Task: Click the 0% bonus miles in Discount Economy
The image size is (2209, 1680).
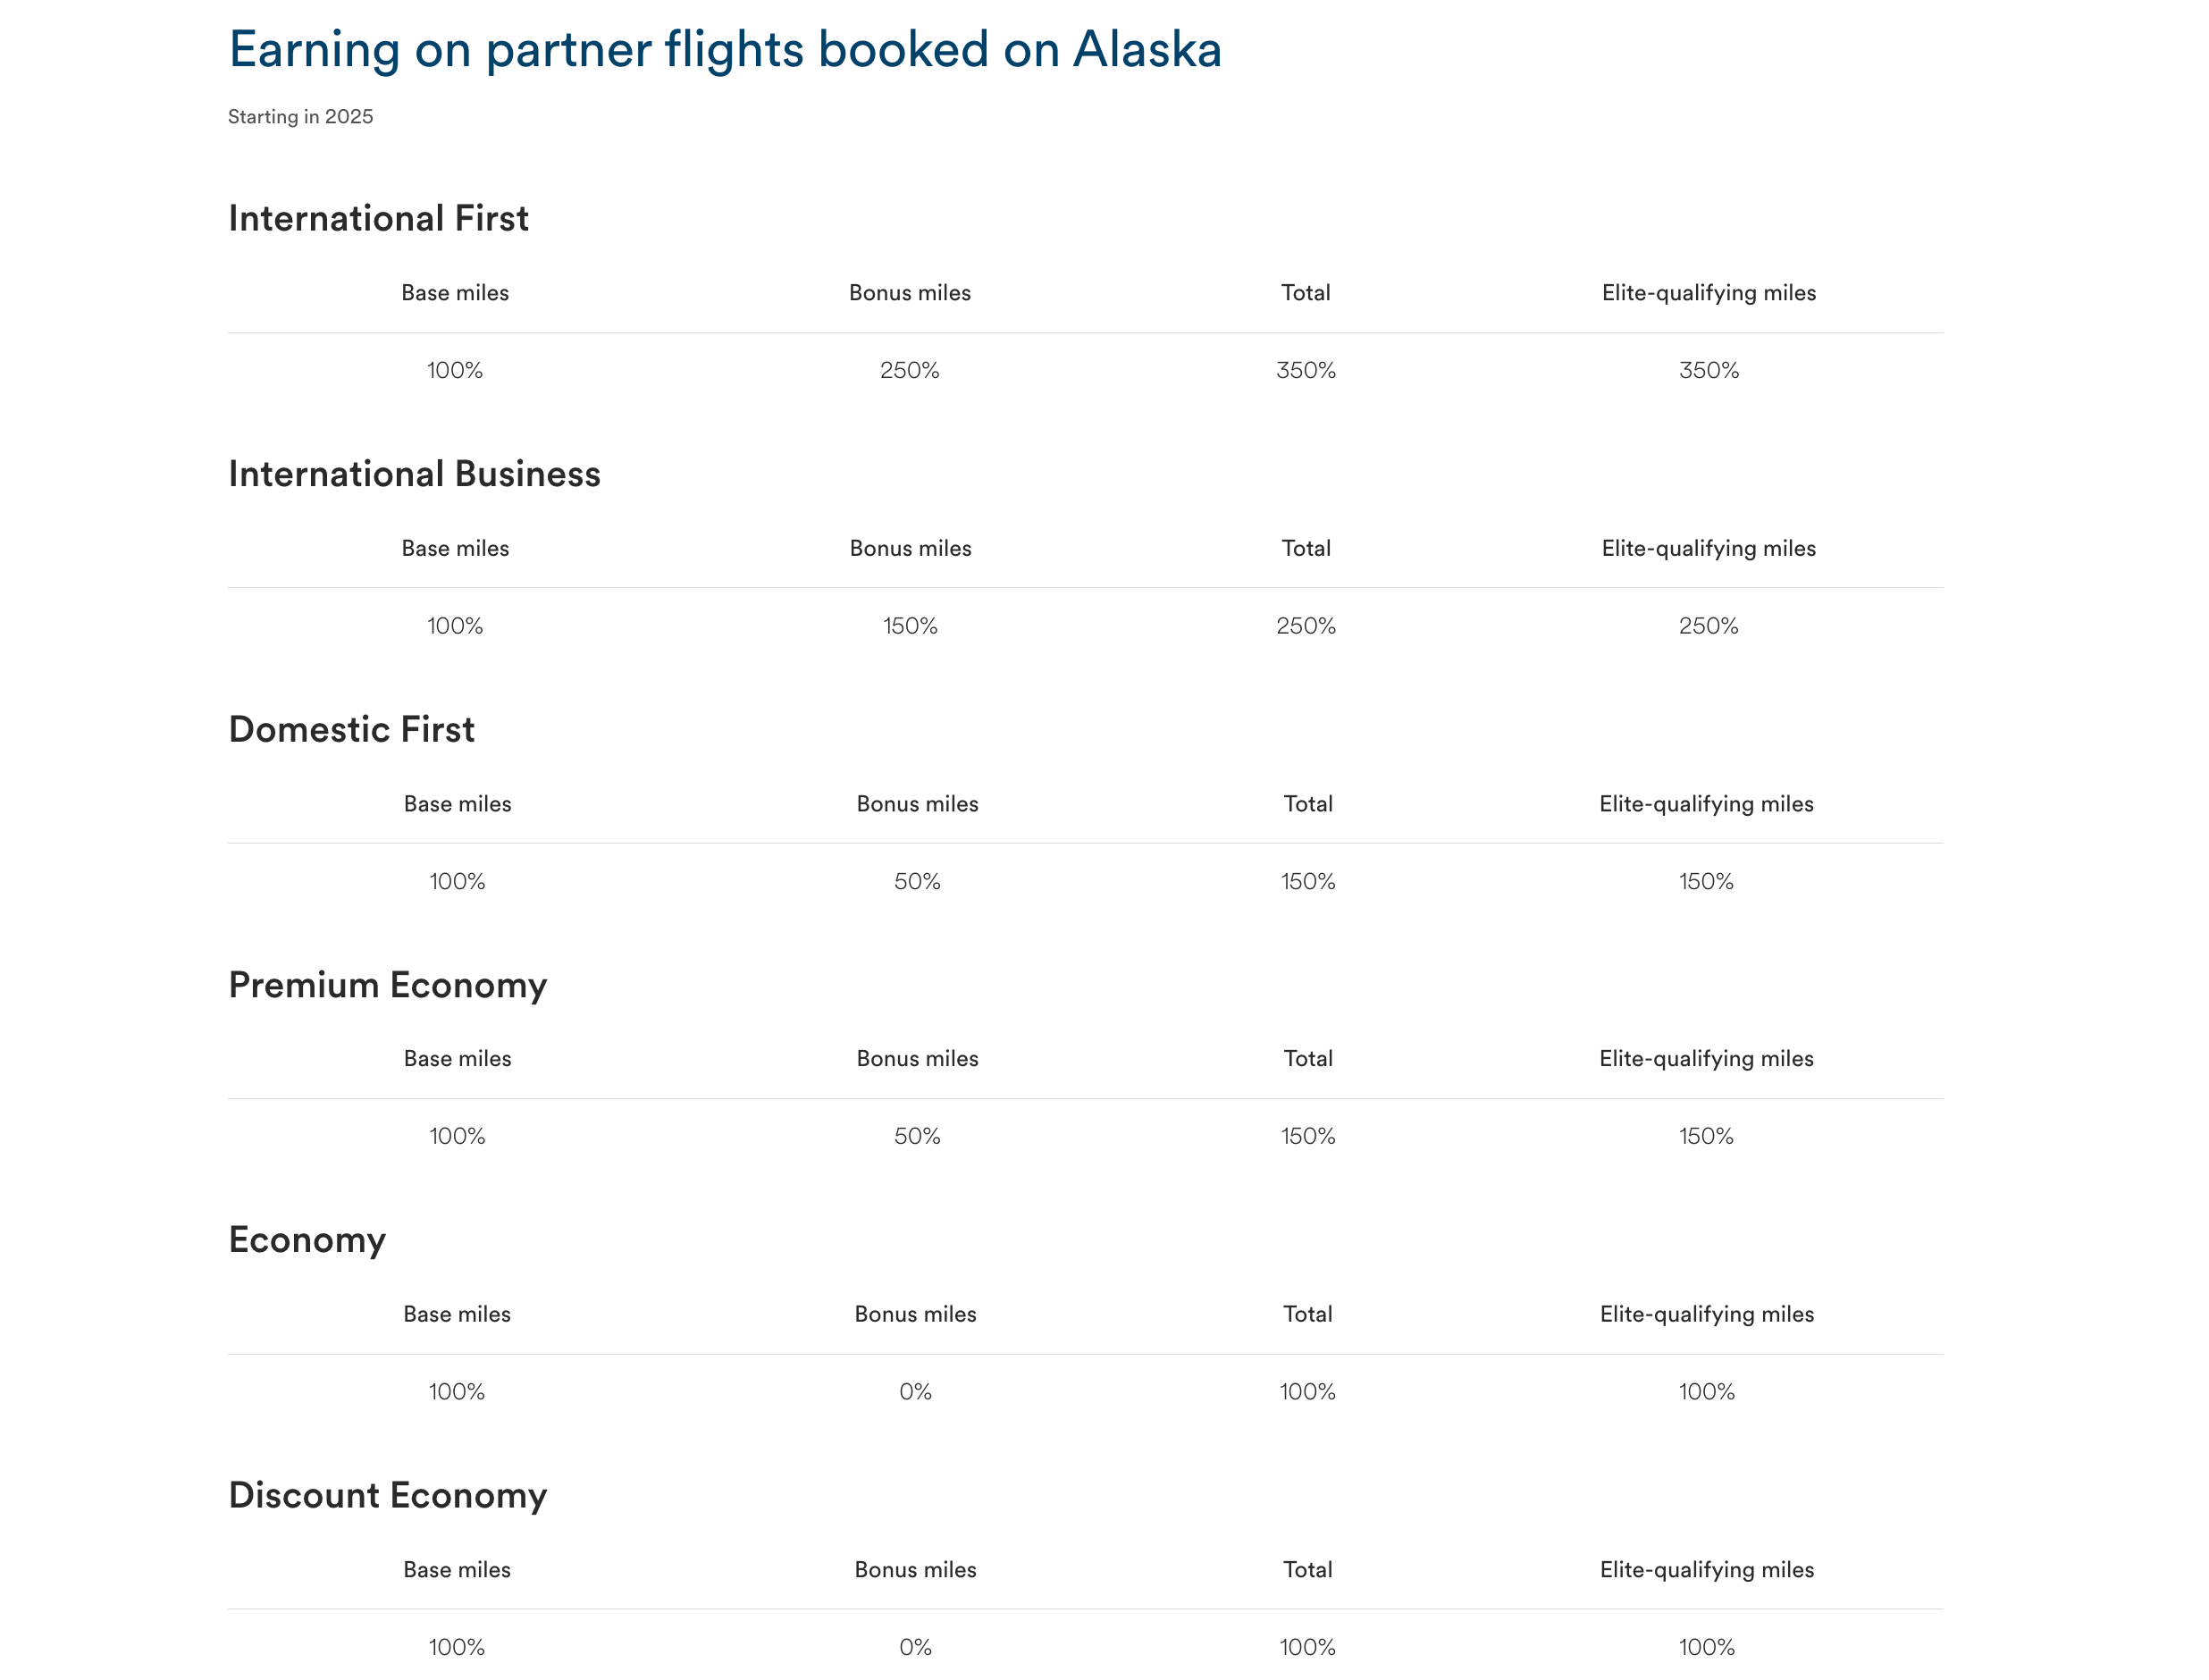Action: tap(914, 1647)
